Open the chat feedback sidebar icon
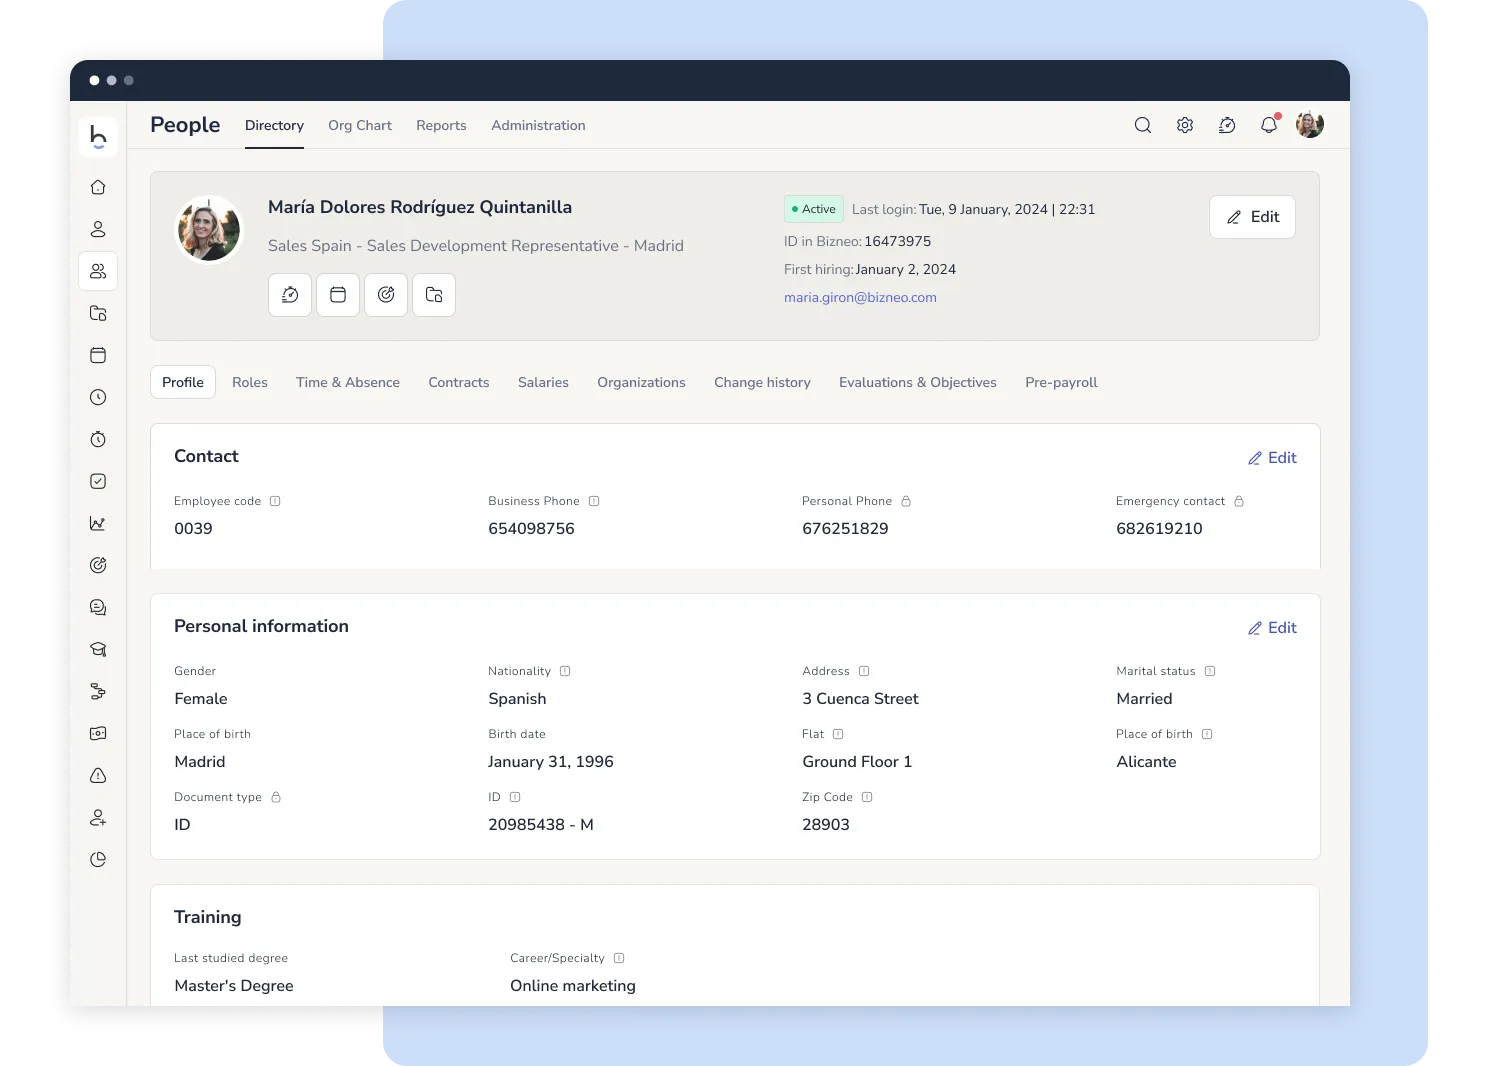Image resolution: width=1500 pixels, height=1066 pixels. (x=98, y=607)
